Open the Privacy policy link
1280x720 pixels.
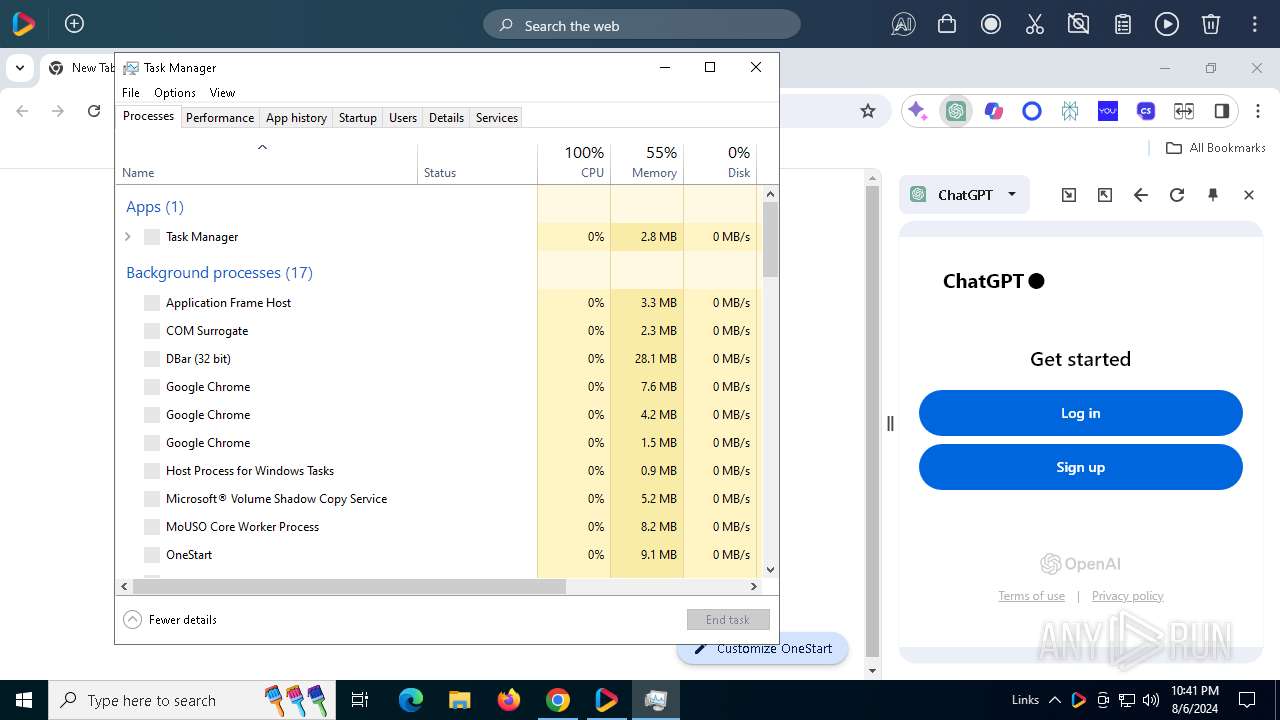1127,596
